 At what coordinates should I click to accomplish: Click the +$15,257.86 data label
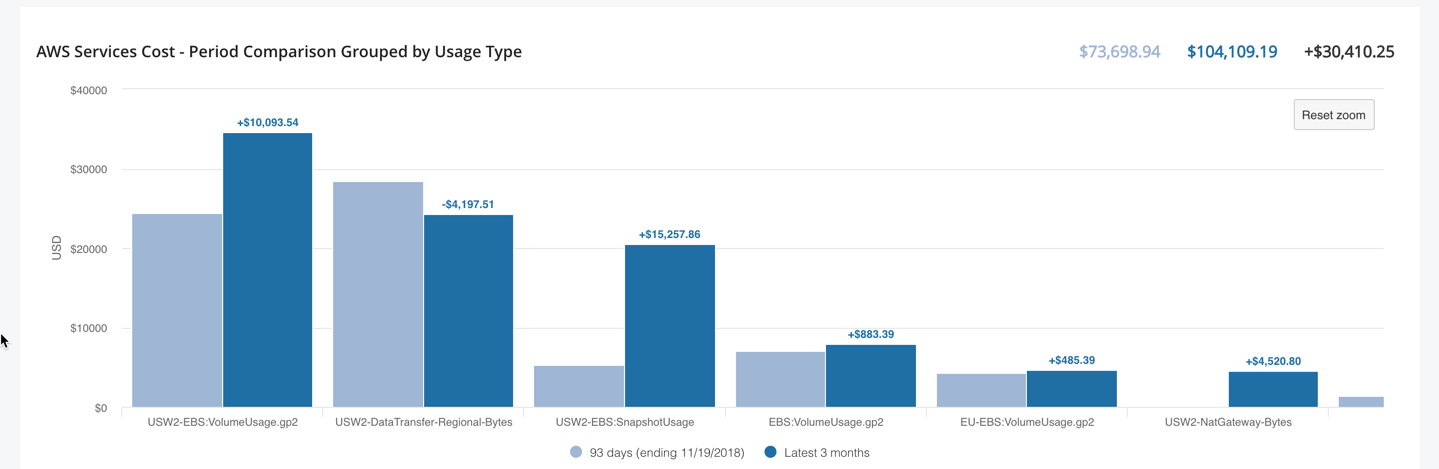[x=670, y=235]
